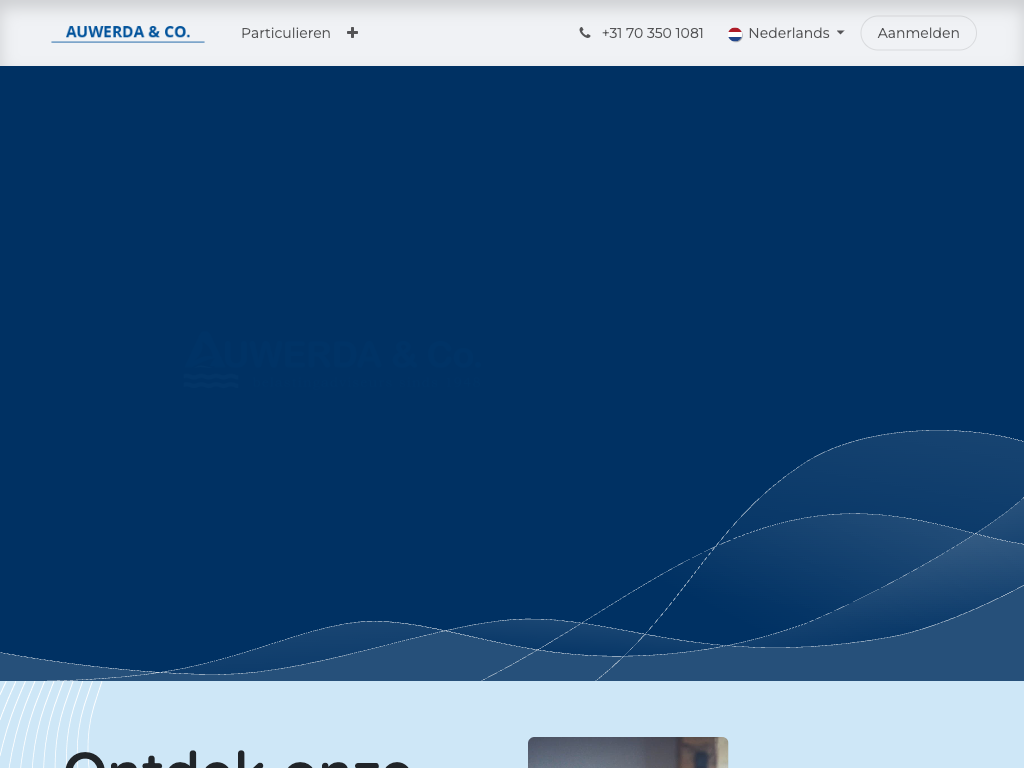The height and width of the screenshot is (768, 1024).
Task: Click the empty navbar space before the phone number
Action: 470,33
